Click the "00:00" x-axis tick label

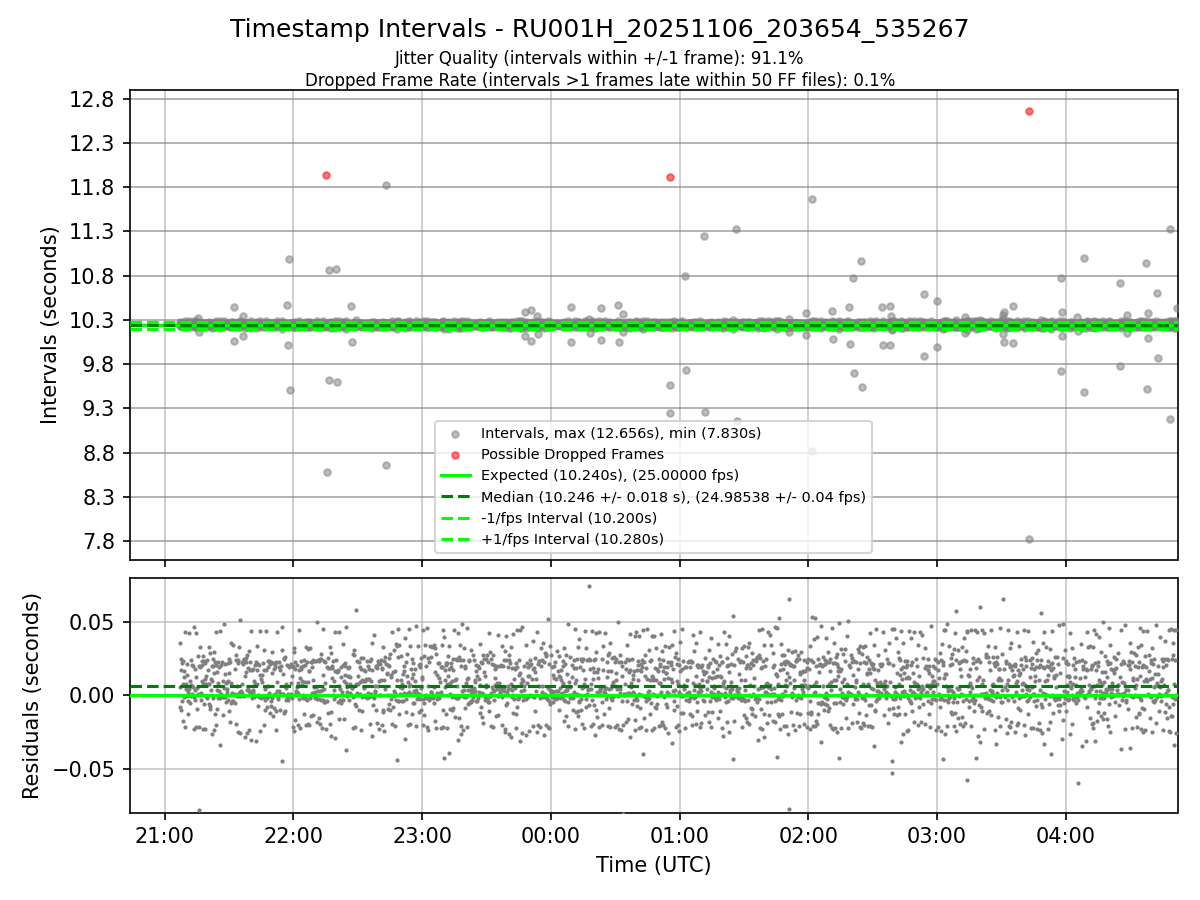click(x=550, y=834)
